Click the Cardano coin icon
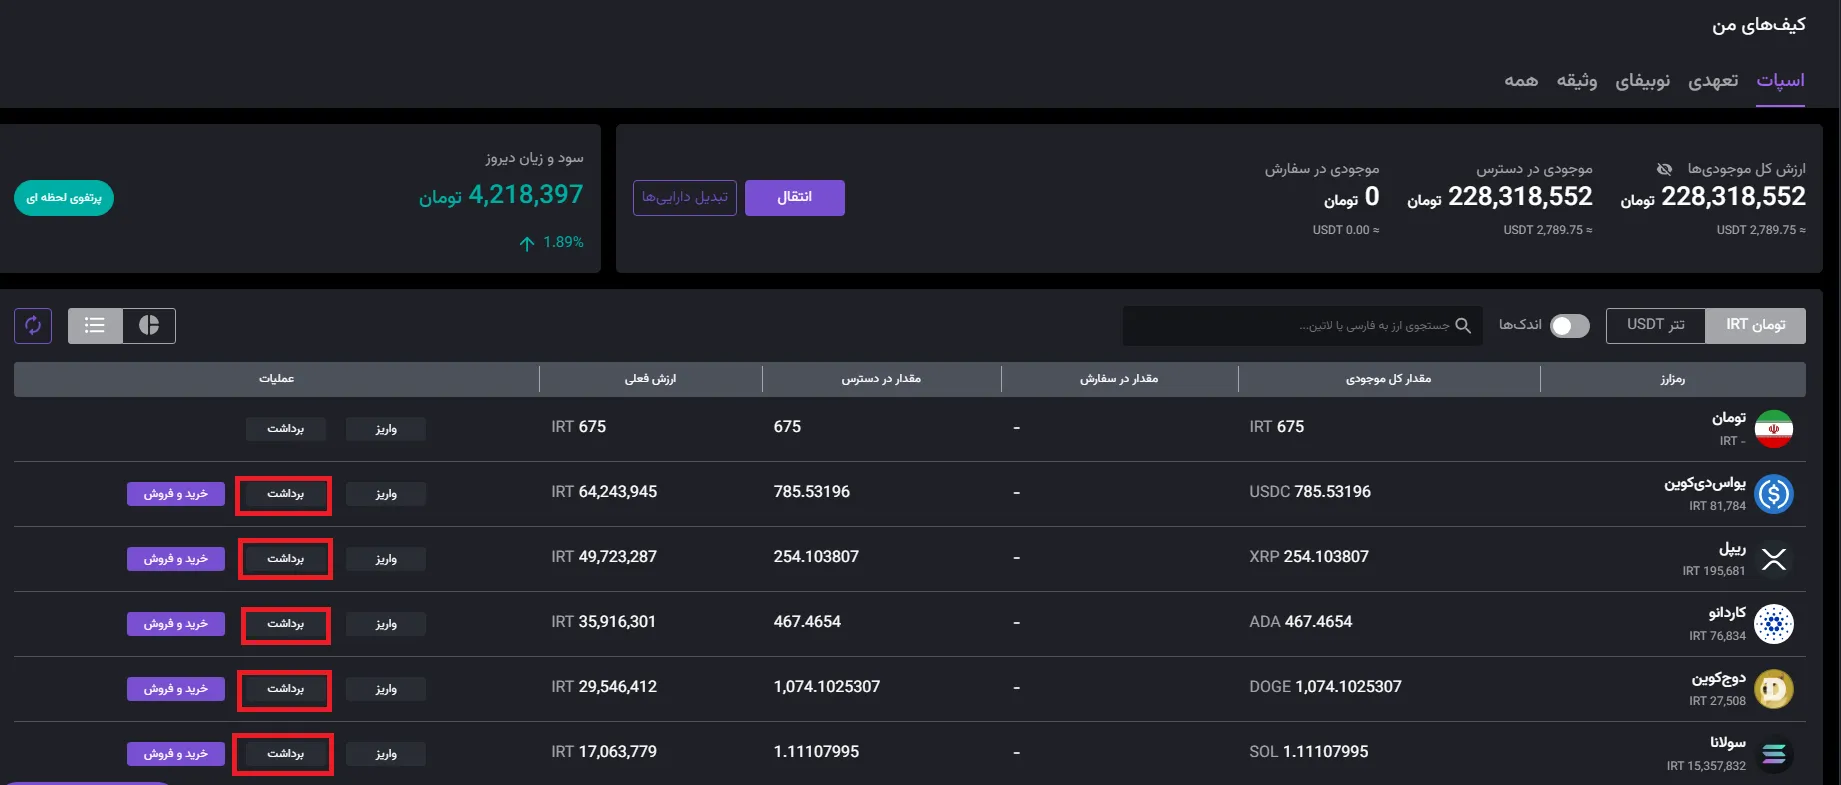Viewport: 1841px width, 785px height. 1774,624
